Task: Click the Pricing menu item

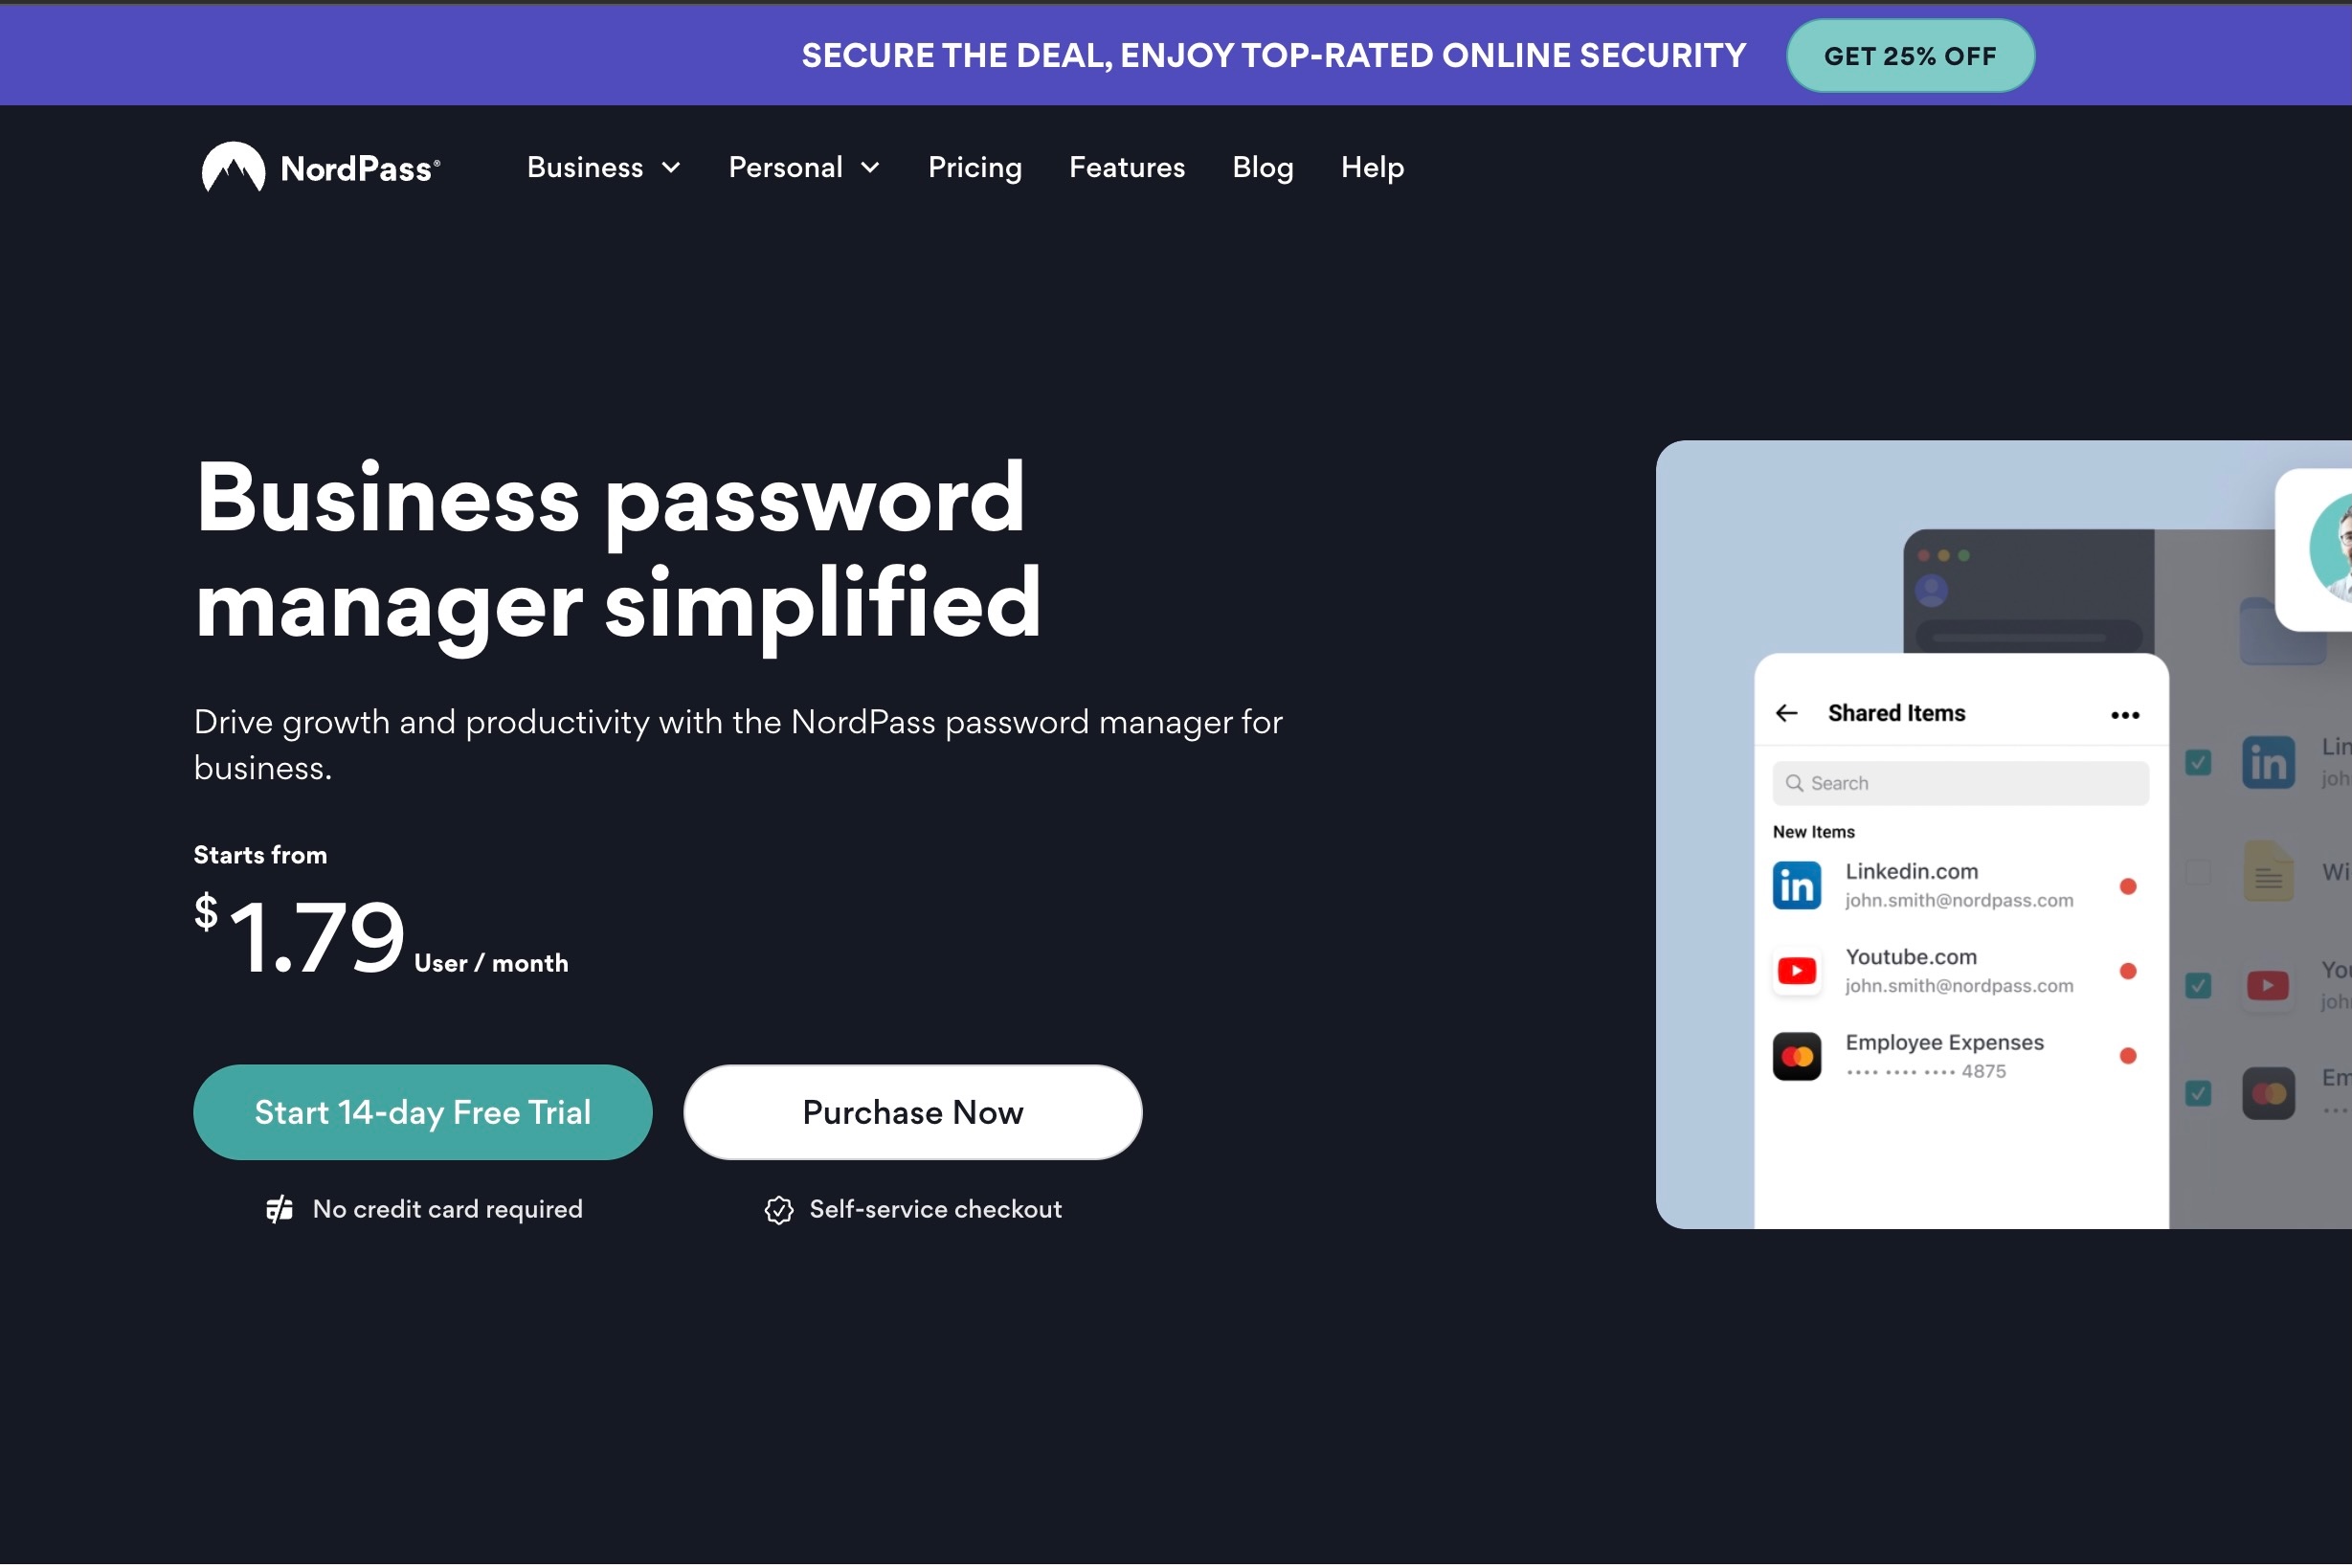Action: point(974,167)
